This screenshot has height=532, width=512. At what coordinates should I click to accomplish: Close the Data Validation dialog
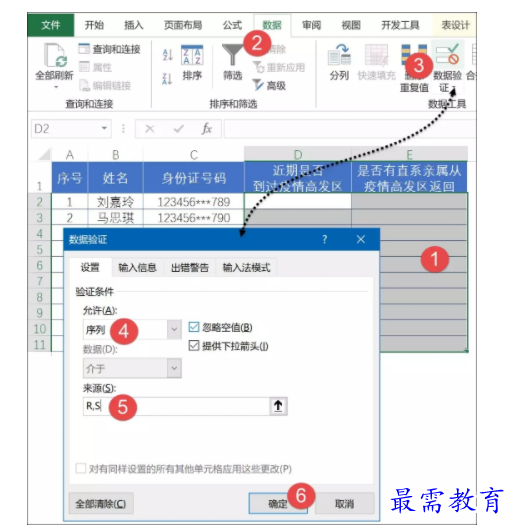(361, 240)
